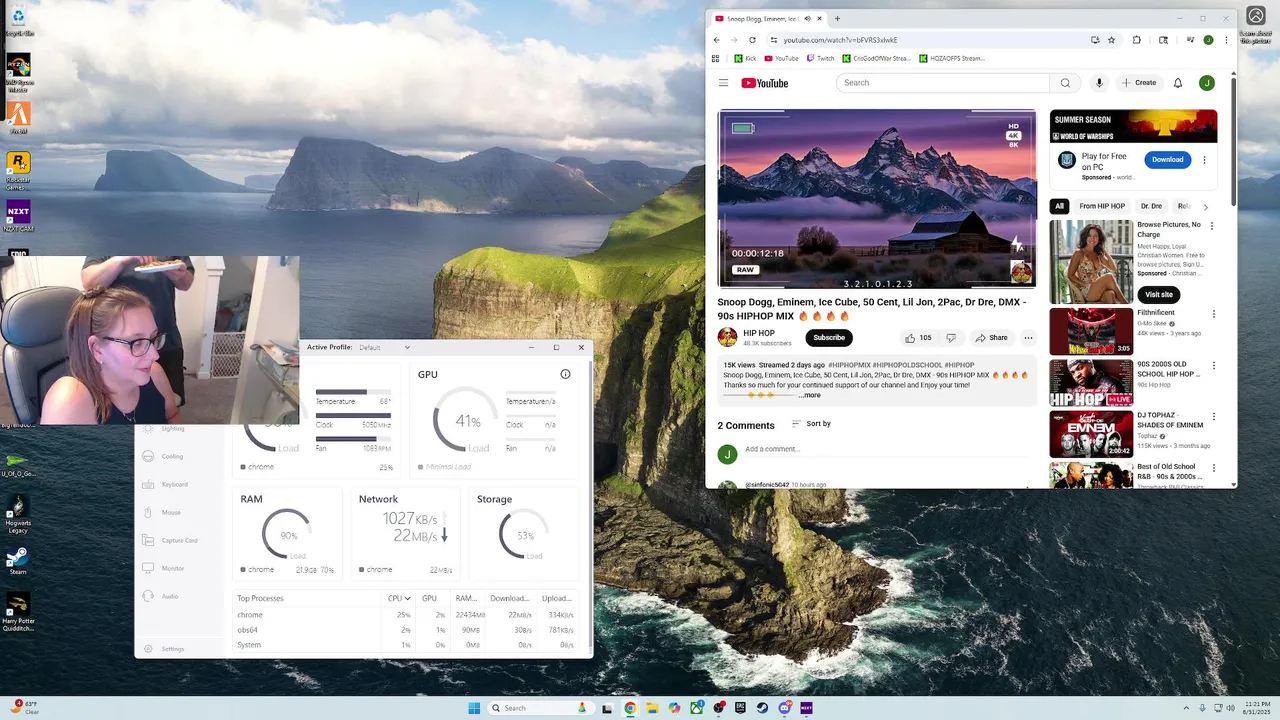Image resolution: width=1280 pixels, height=720 pixels.
Task: Open Kick bookmark
Action: pyautogui.click(x=745, y=58)
